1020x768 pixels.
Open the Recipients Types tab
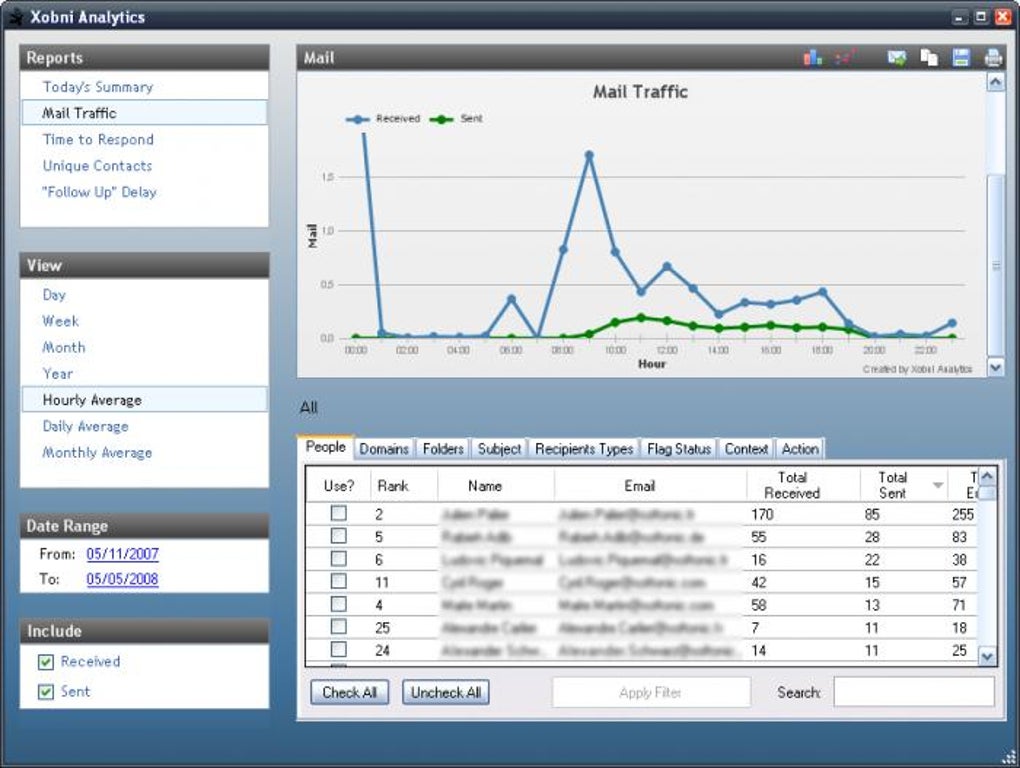pyautogui.click(x=584, y=449)
